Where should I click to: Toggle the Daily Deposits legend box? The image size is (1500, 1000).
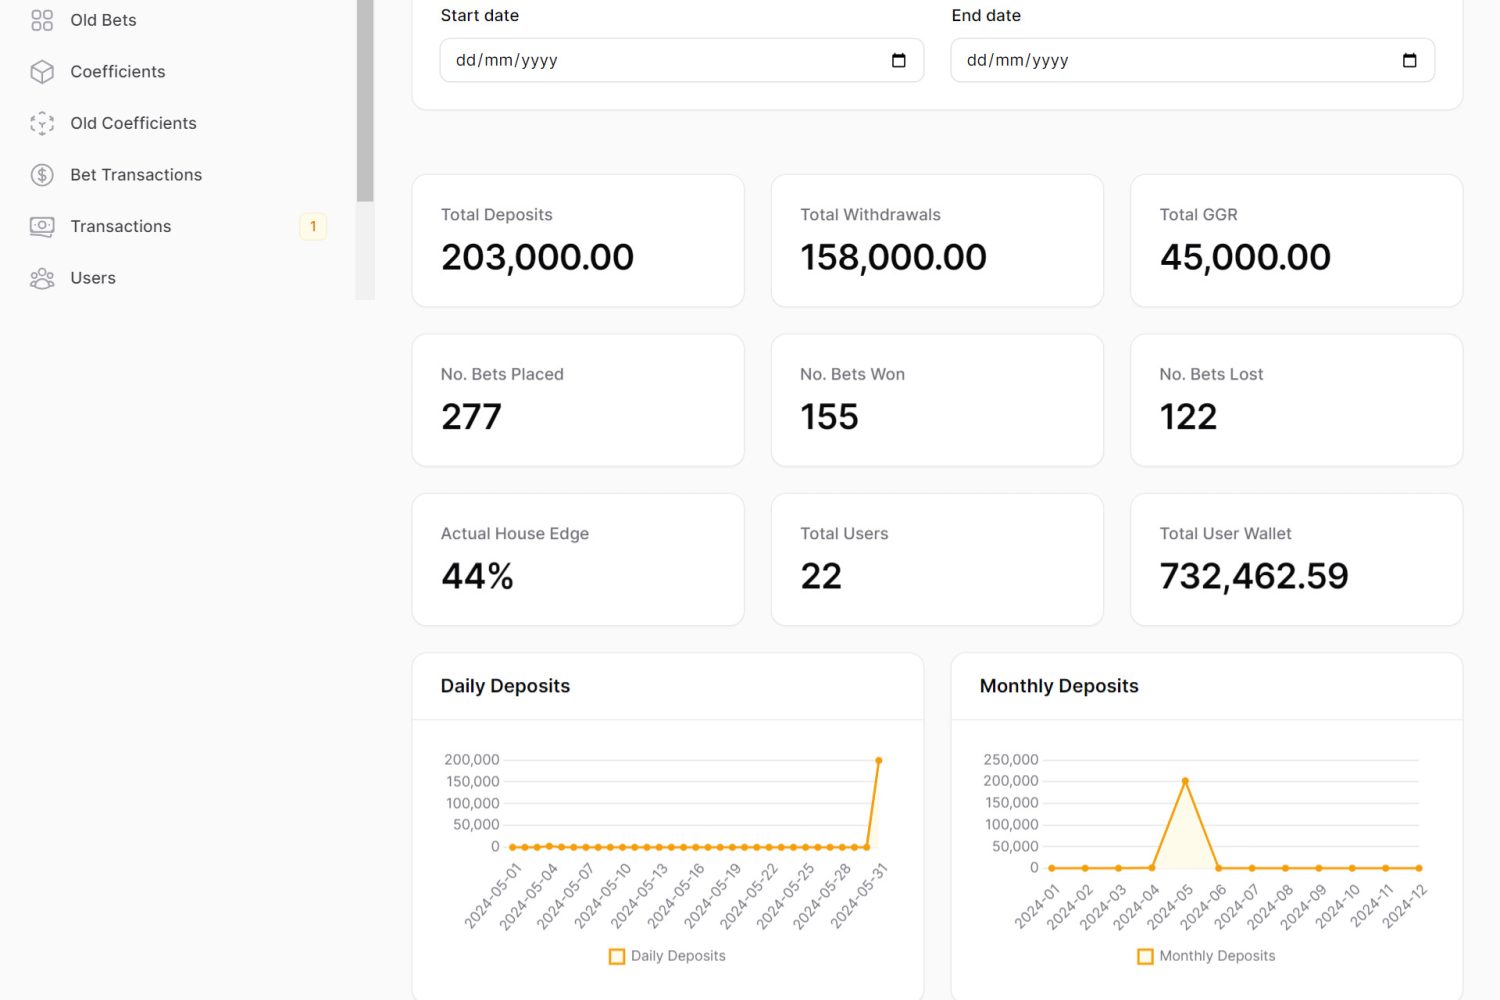click(x=617, y=956)
